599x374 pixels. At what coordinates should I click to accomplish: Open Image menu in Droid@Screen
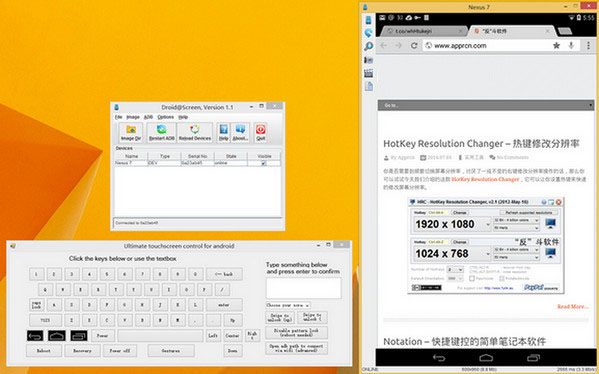tap(133, 117)
